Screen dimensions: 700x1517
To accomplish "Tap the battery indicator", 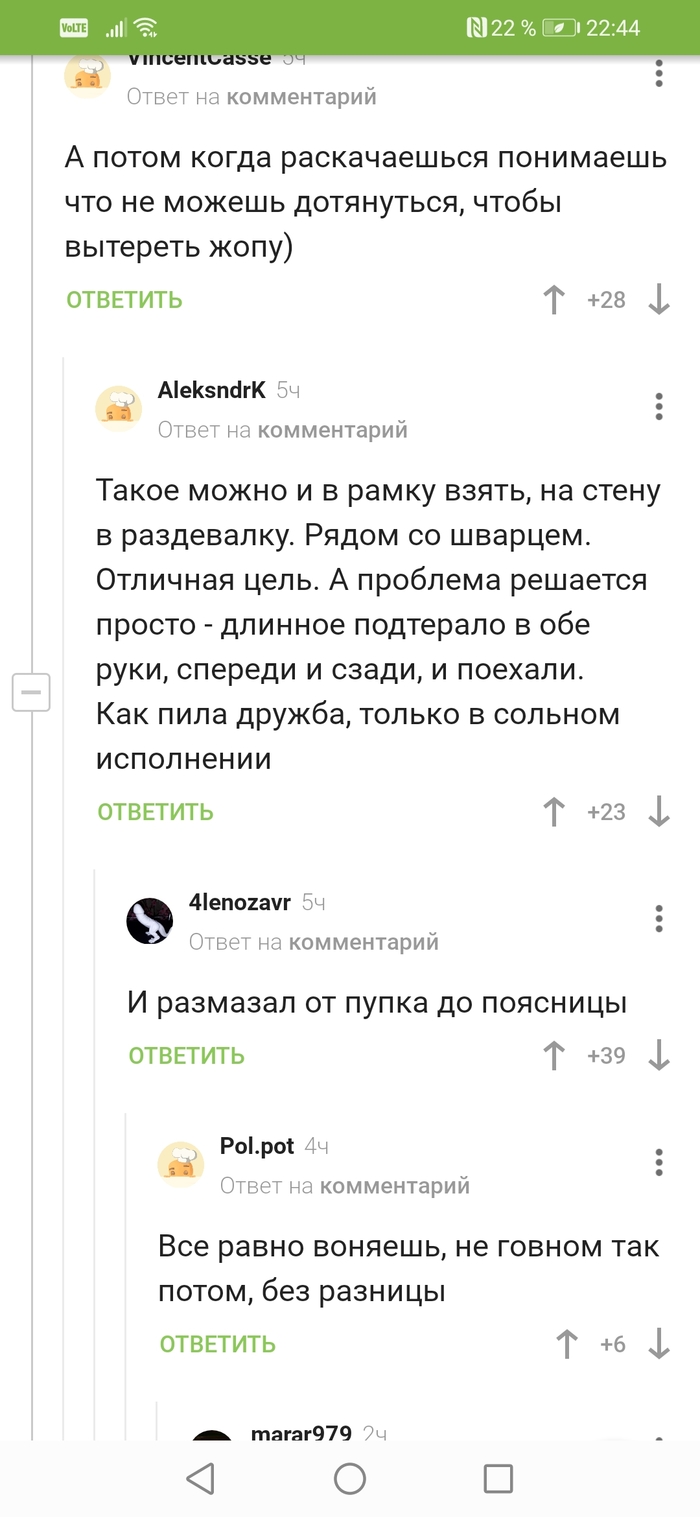I will (x=560, y=28).
